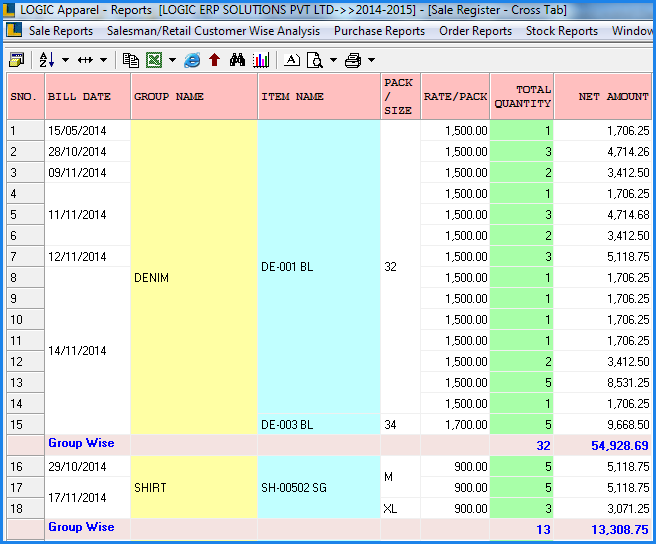Select row header number 15
This screenshot has height=544, width=656.
pyautogui.click(x=26, y=424)
